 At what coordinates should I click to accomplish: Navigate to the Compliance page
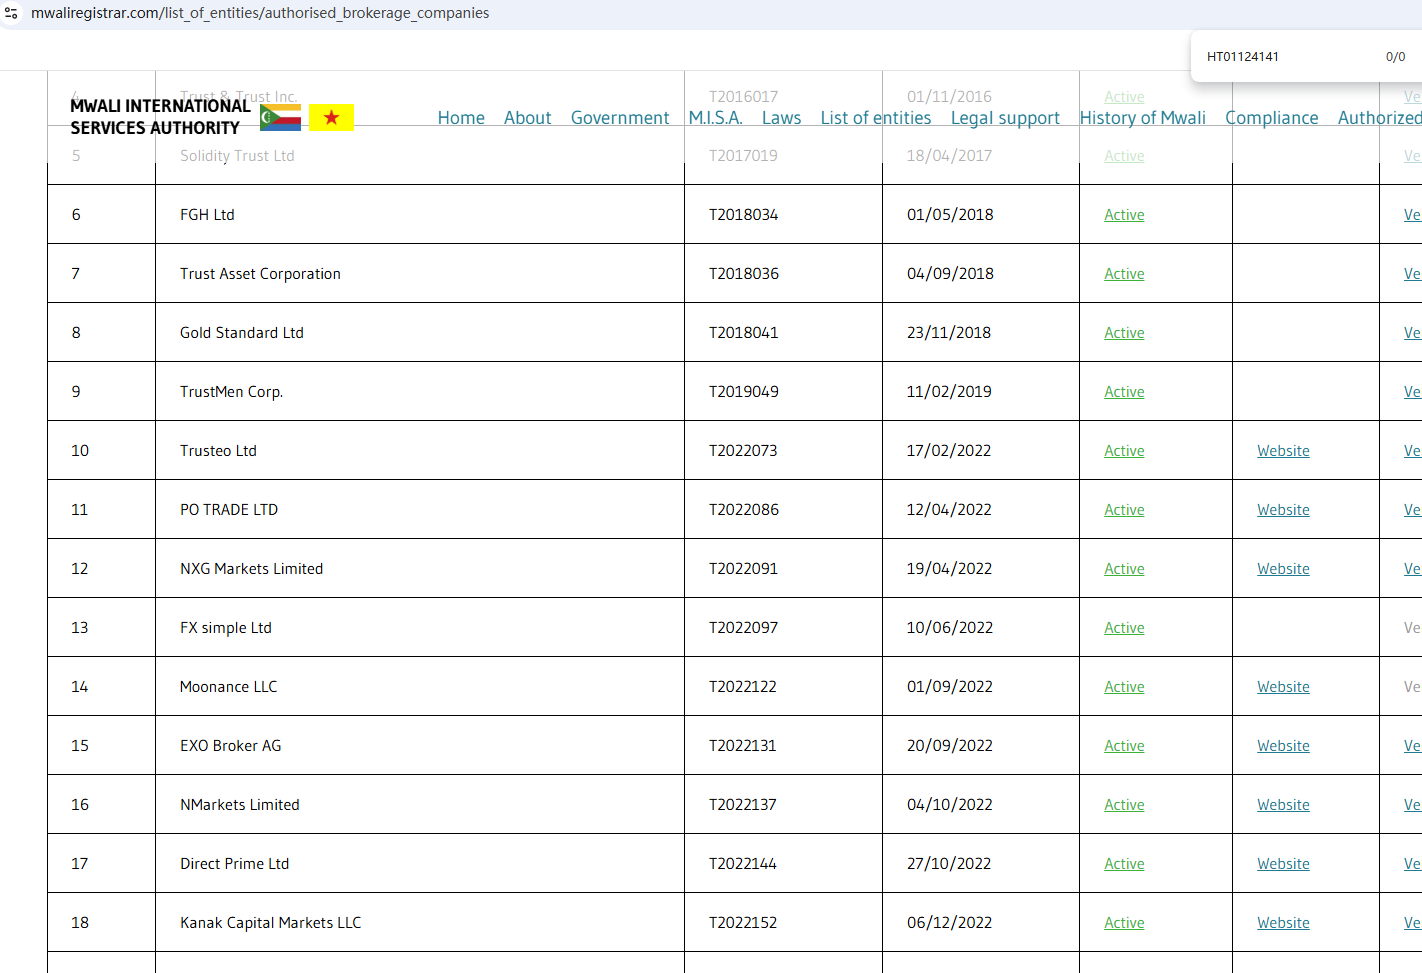pos(1271,118)
